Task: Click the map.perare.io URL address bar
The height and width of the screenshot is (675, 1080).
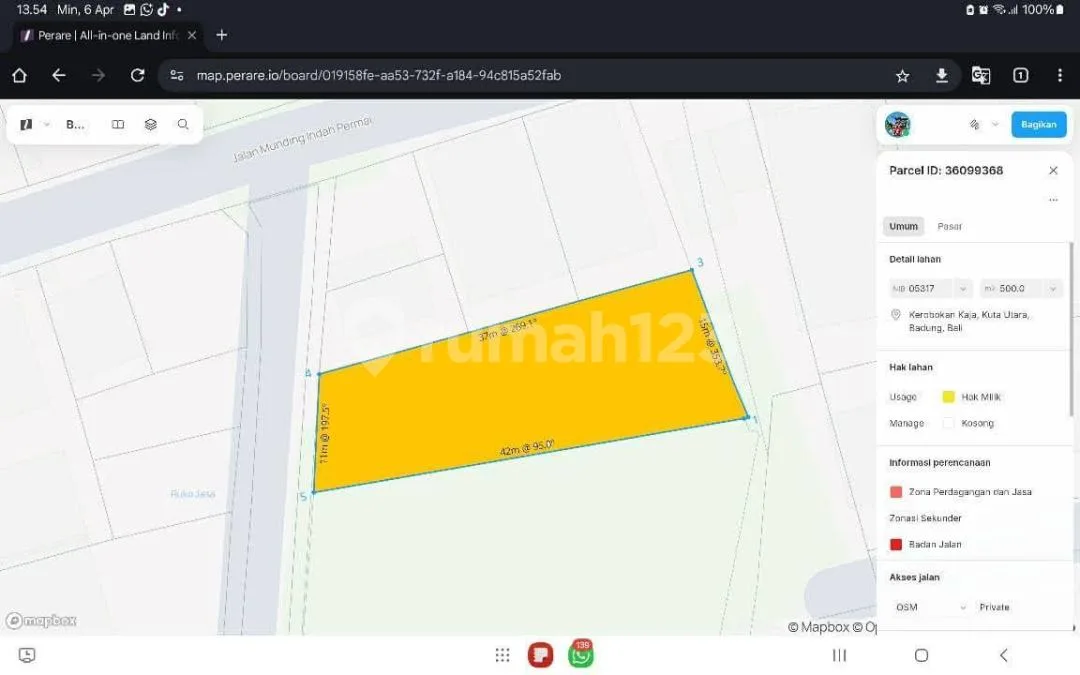Action: [x=379, y=76]
